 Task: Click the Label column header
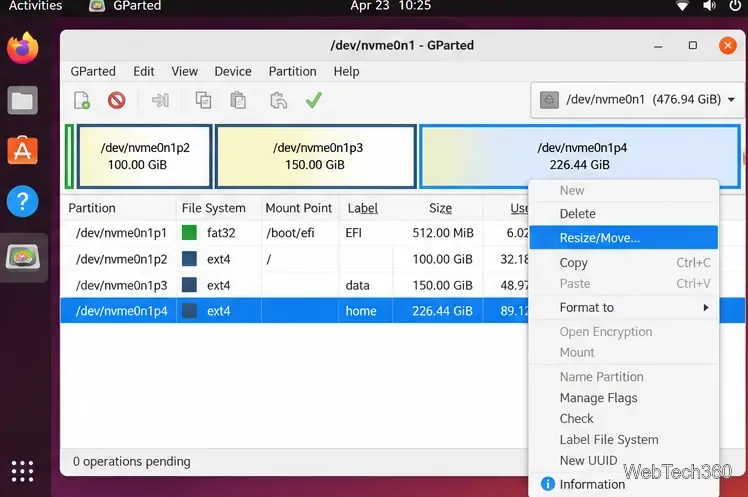tap(365, 208)
